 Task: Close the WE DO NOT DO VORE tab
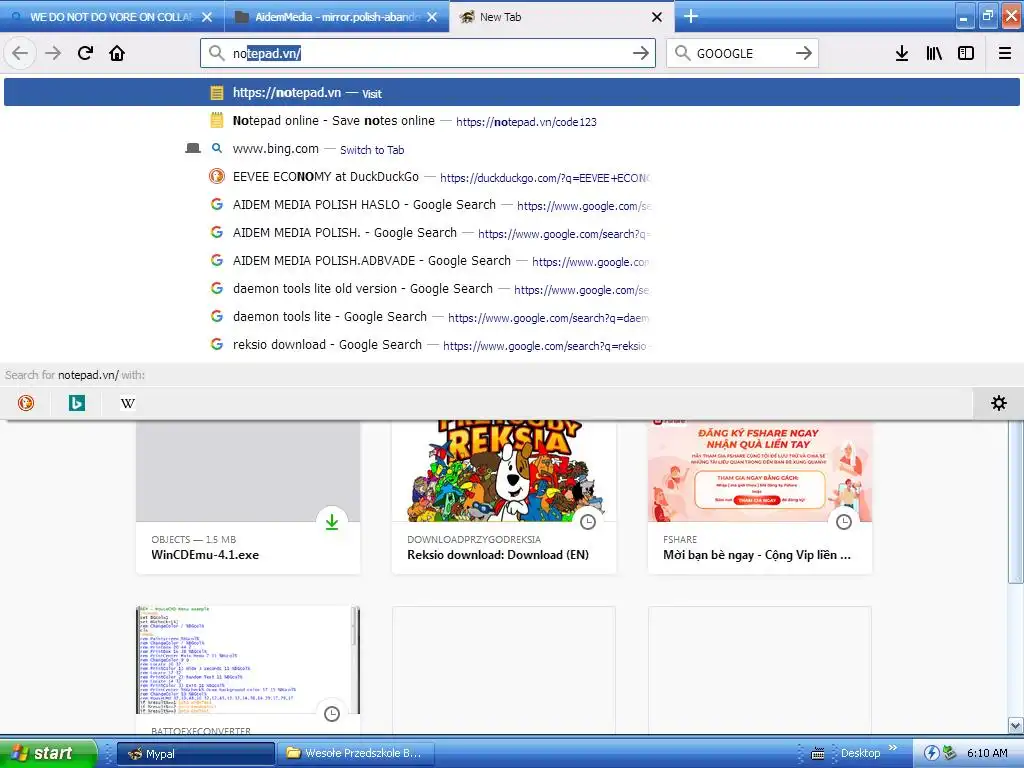pyautogui.click(x=207, y=17)
